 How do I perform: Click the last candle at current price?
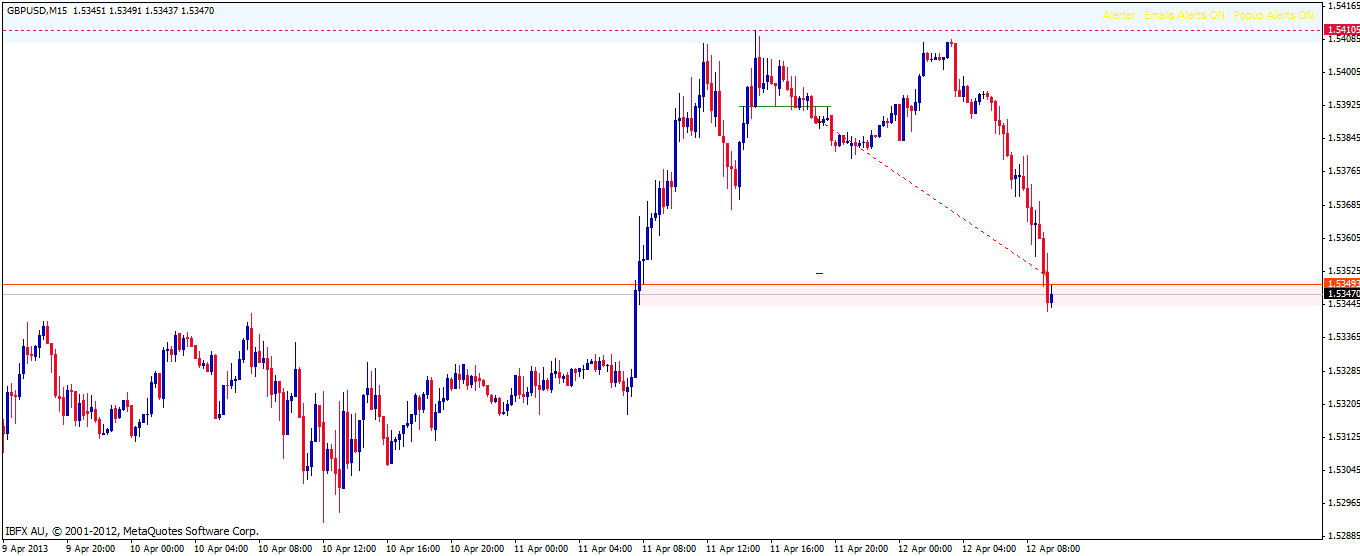(x=1051, y=297)
